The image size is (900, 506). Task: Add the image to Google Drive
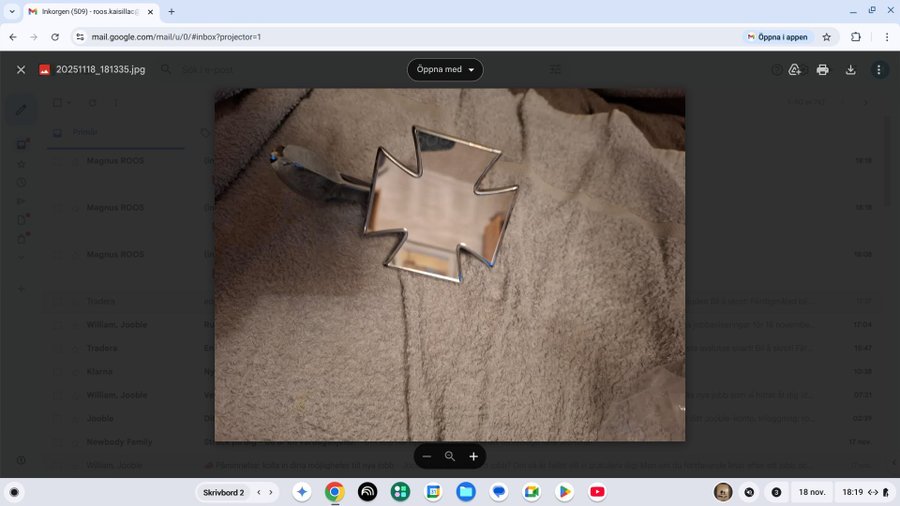pyautogui.click(x=795, y=70)
